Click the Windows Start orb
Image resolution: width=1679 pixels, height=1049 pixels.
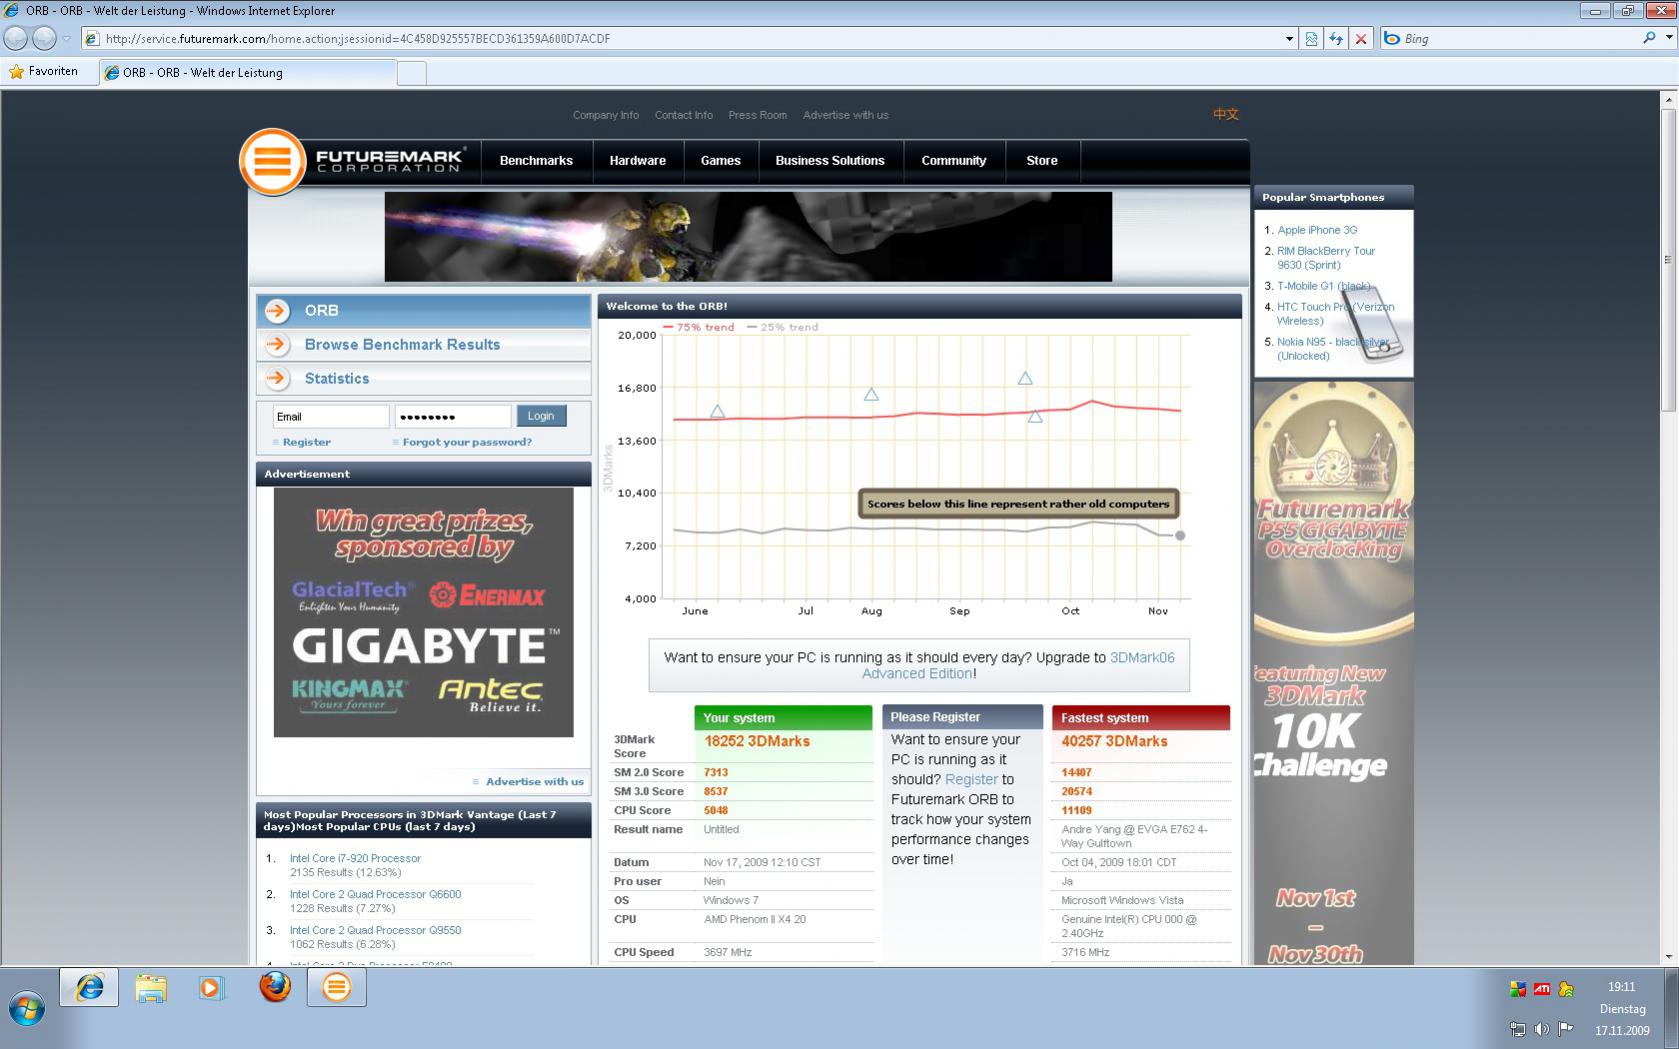pyautogui.click(x=27, y=1009)
